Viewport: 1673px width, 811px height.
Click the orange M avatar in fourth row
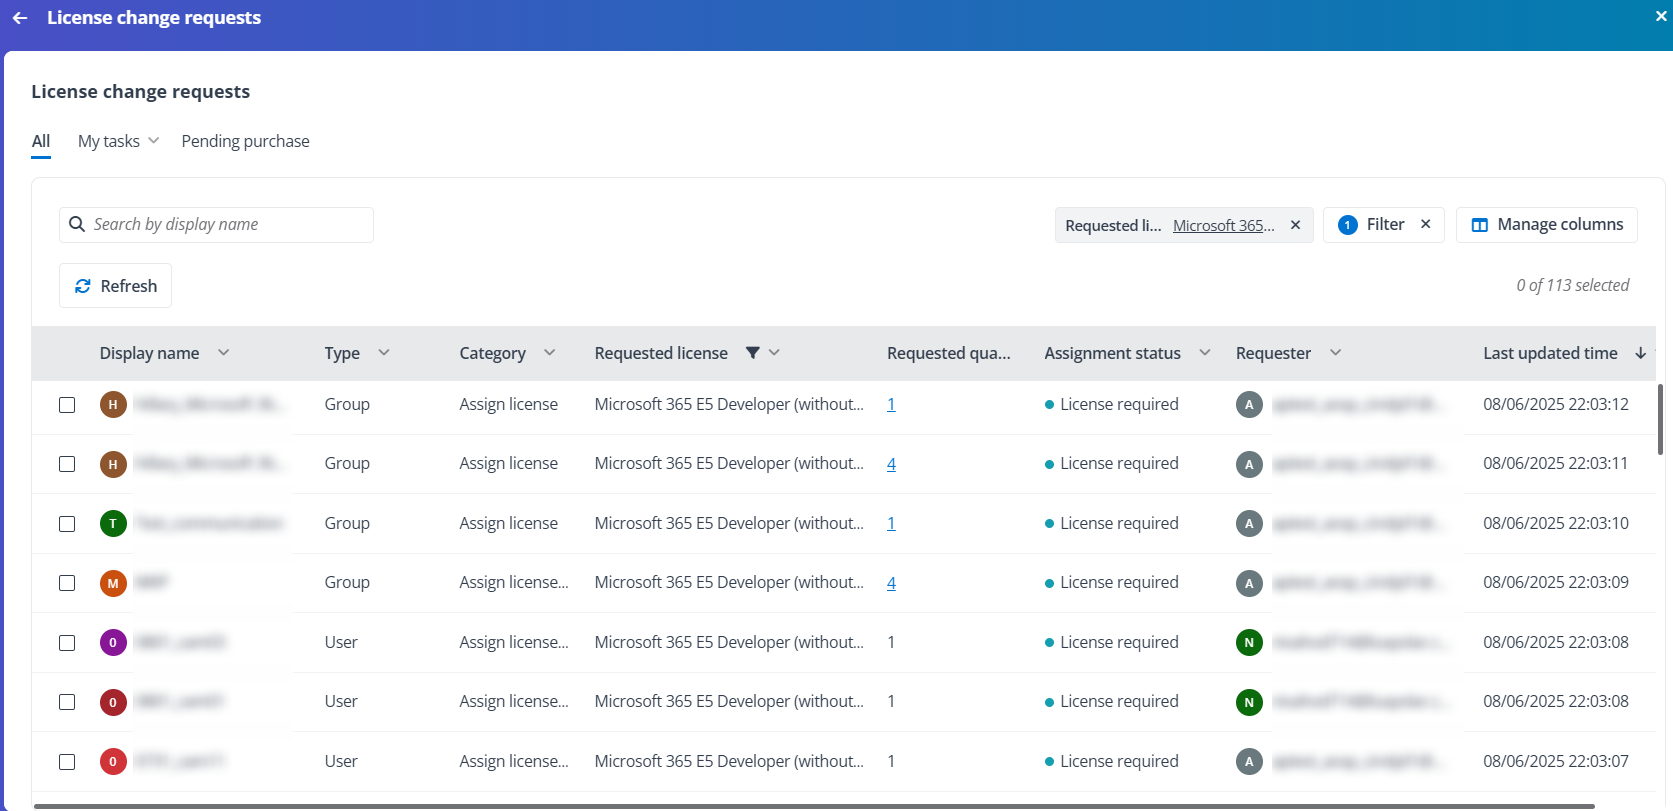click(113, 583)
